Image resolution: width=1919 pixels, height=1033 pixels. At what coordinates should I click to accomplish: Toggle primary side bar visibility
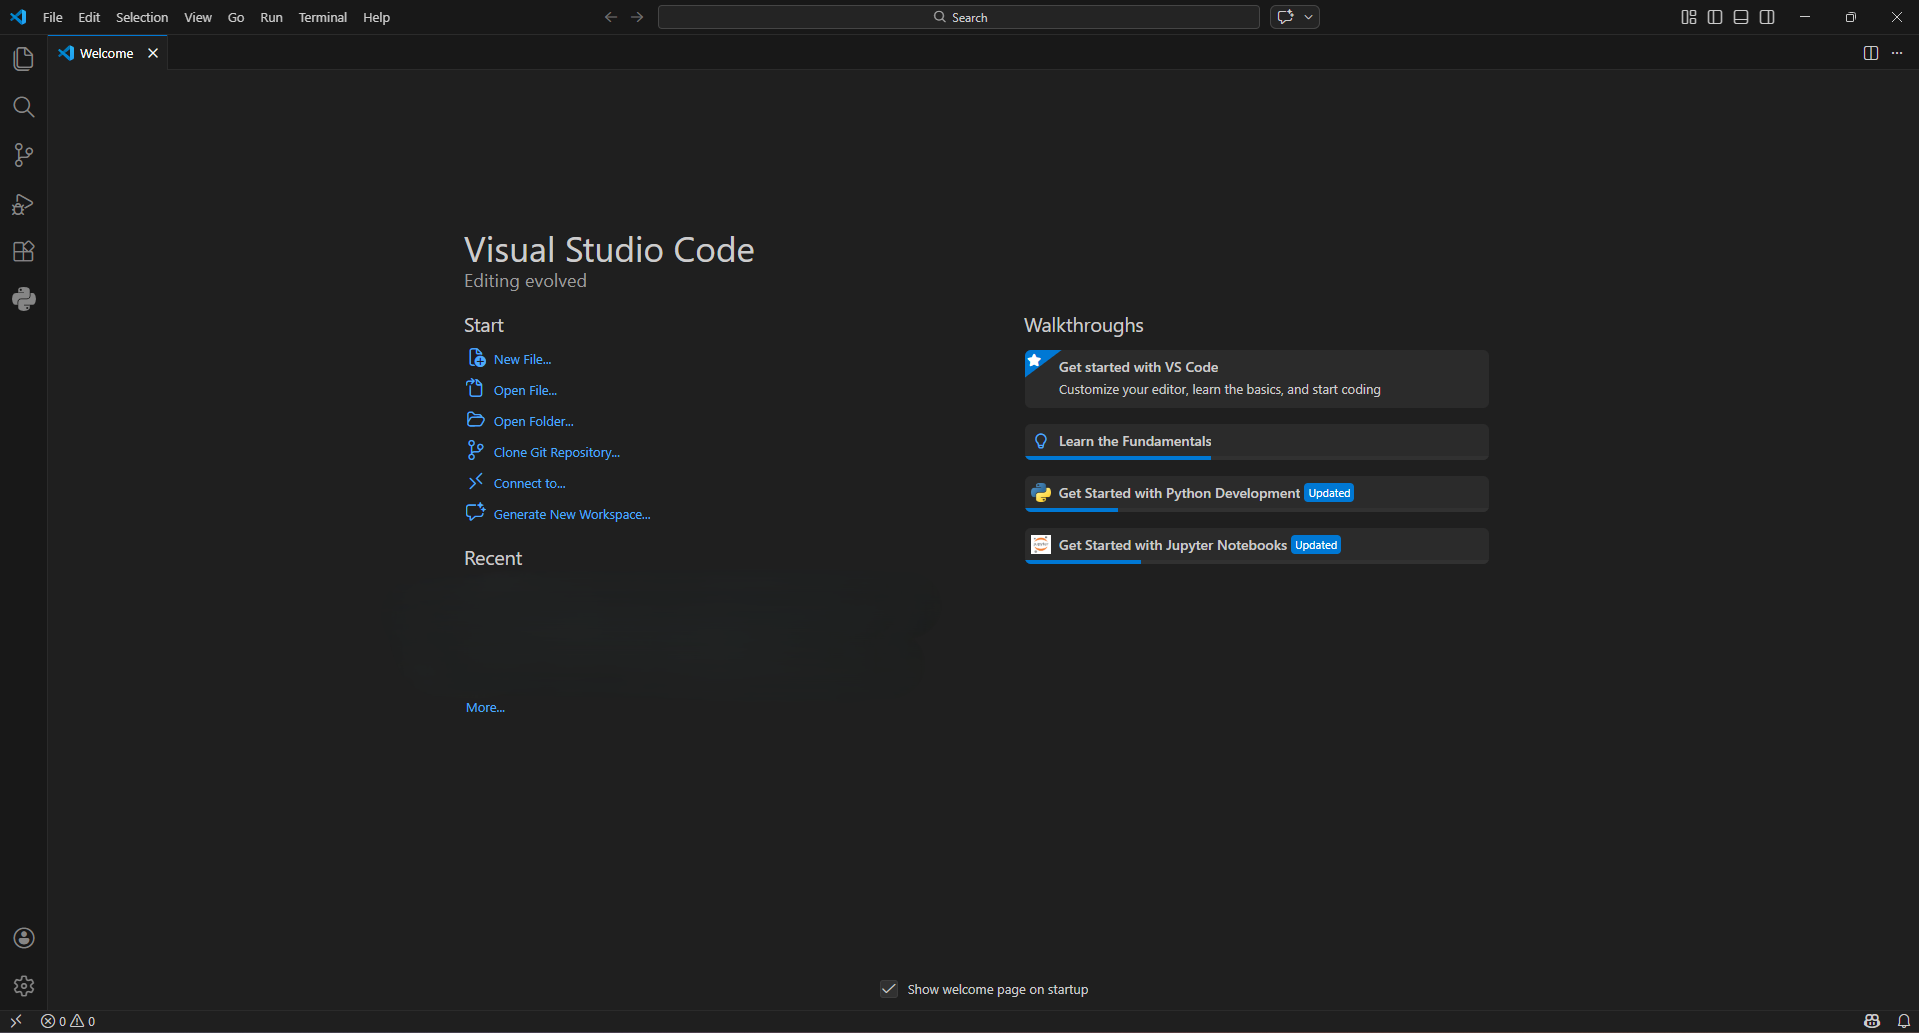pos(1715,17)
